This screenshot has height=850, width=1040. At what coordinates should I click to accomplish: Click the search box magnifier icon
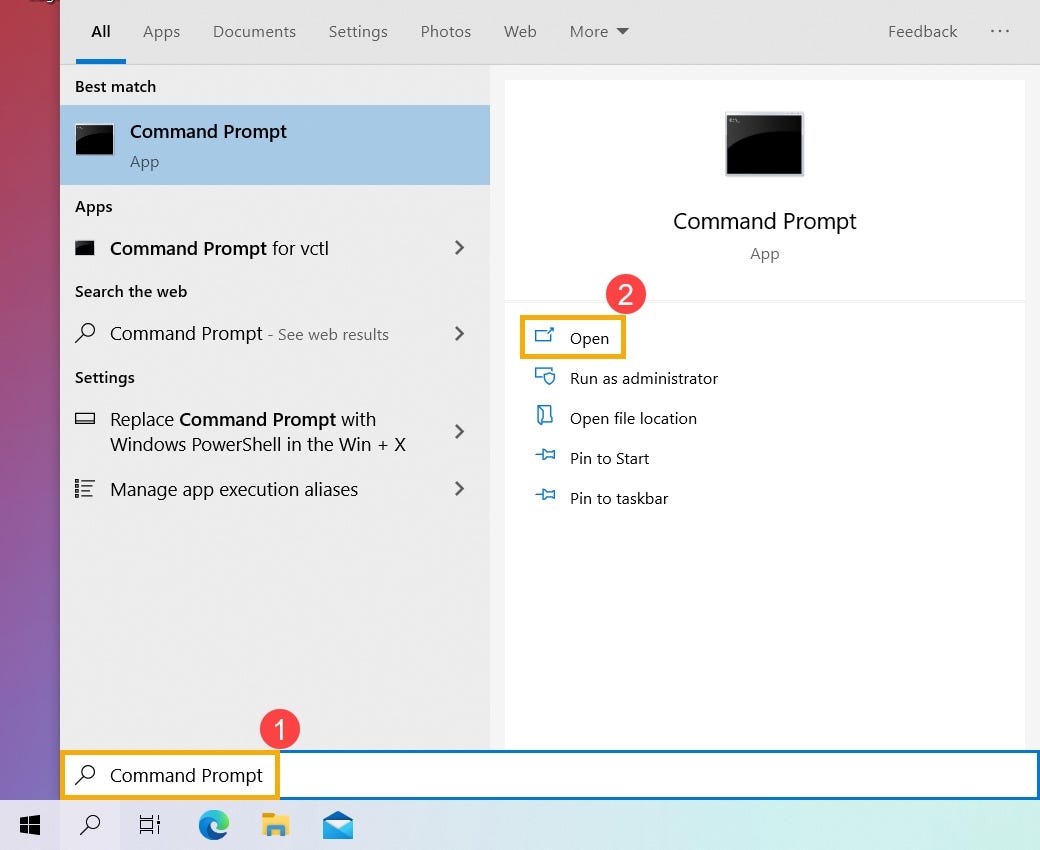point(86,774)
